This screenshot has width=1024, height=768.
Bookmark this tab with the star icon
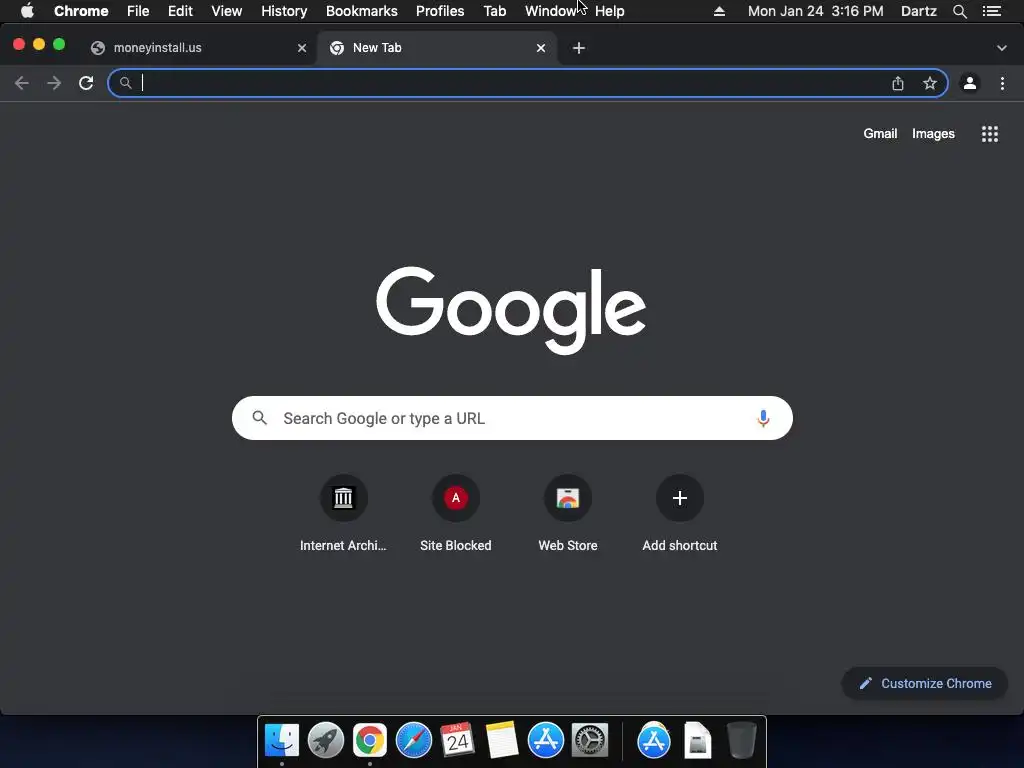(x=930, y=83)
